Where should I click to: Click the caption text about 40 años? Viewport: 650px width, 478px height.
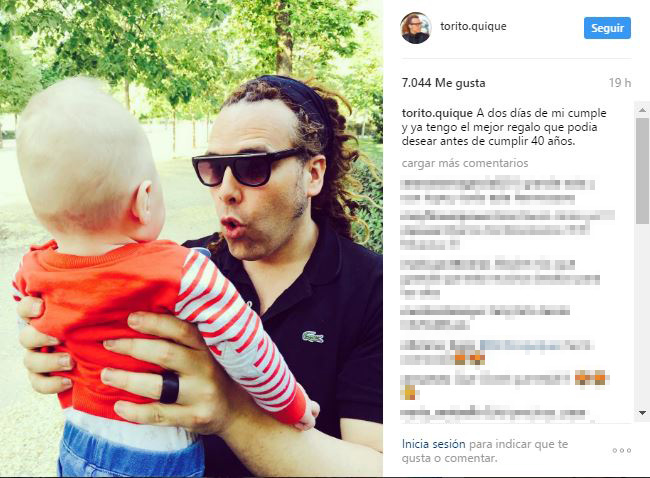coord(504,127)
